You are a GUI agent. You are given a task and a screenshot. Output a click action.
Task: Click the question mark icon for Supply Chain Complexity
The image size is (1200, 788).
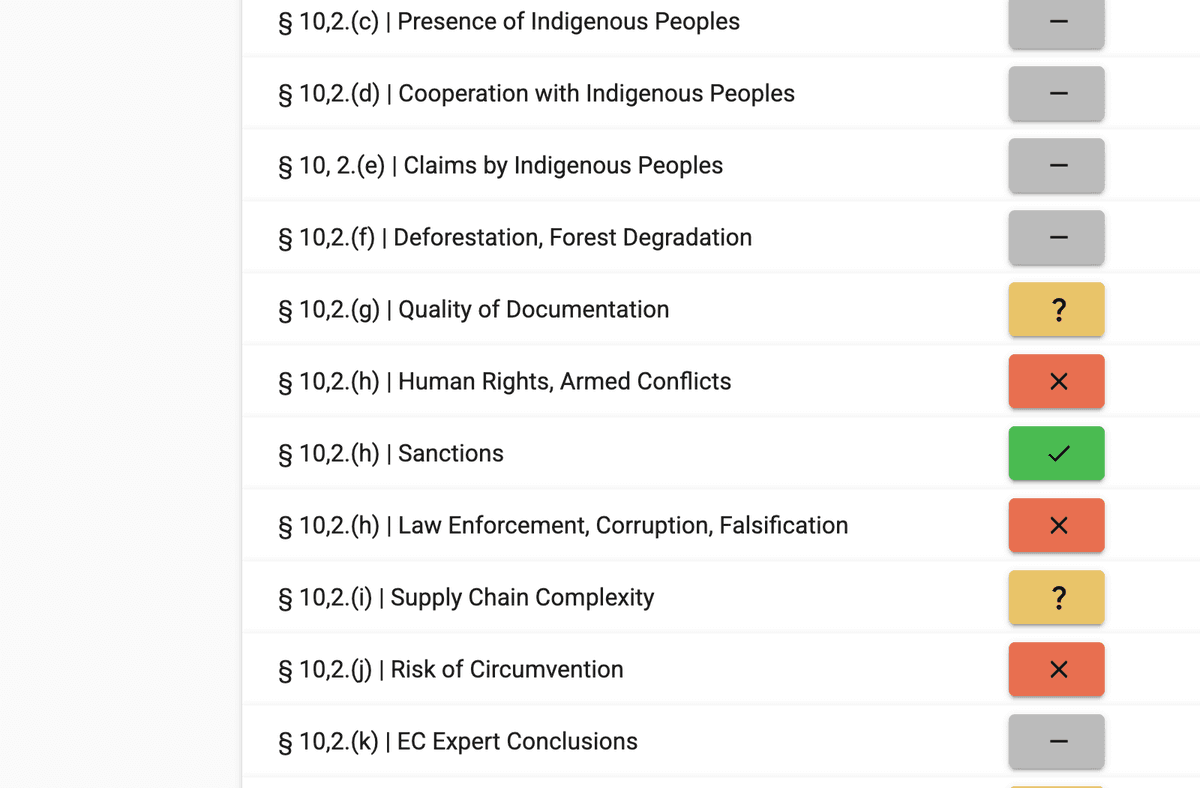coord(1056,598)
